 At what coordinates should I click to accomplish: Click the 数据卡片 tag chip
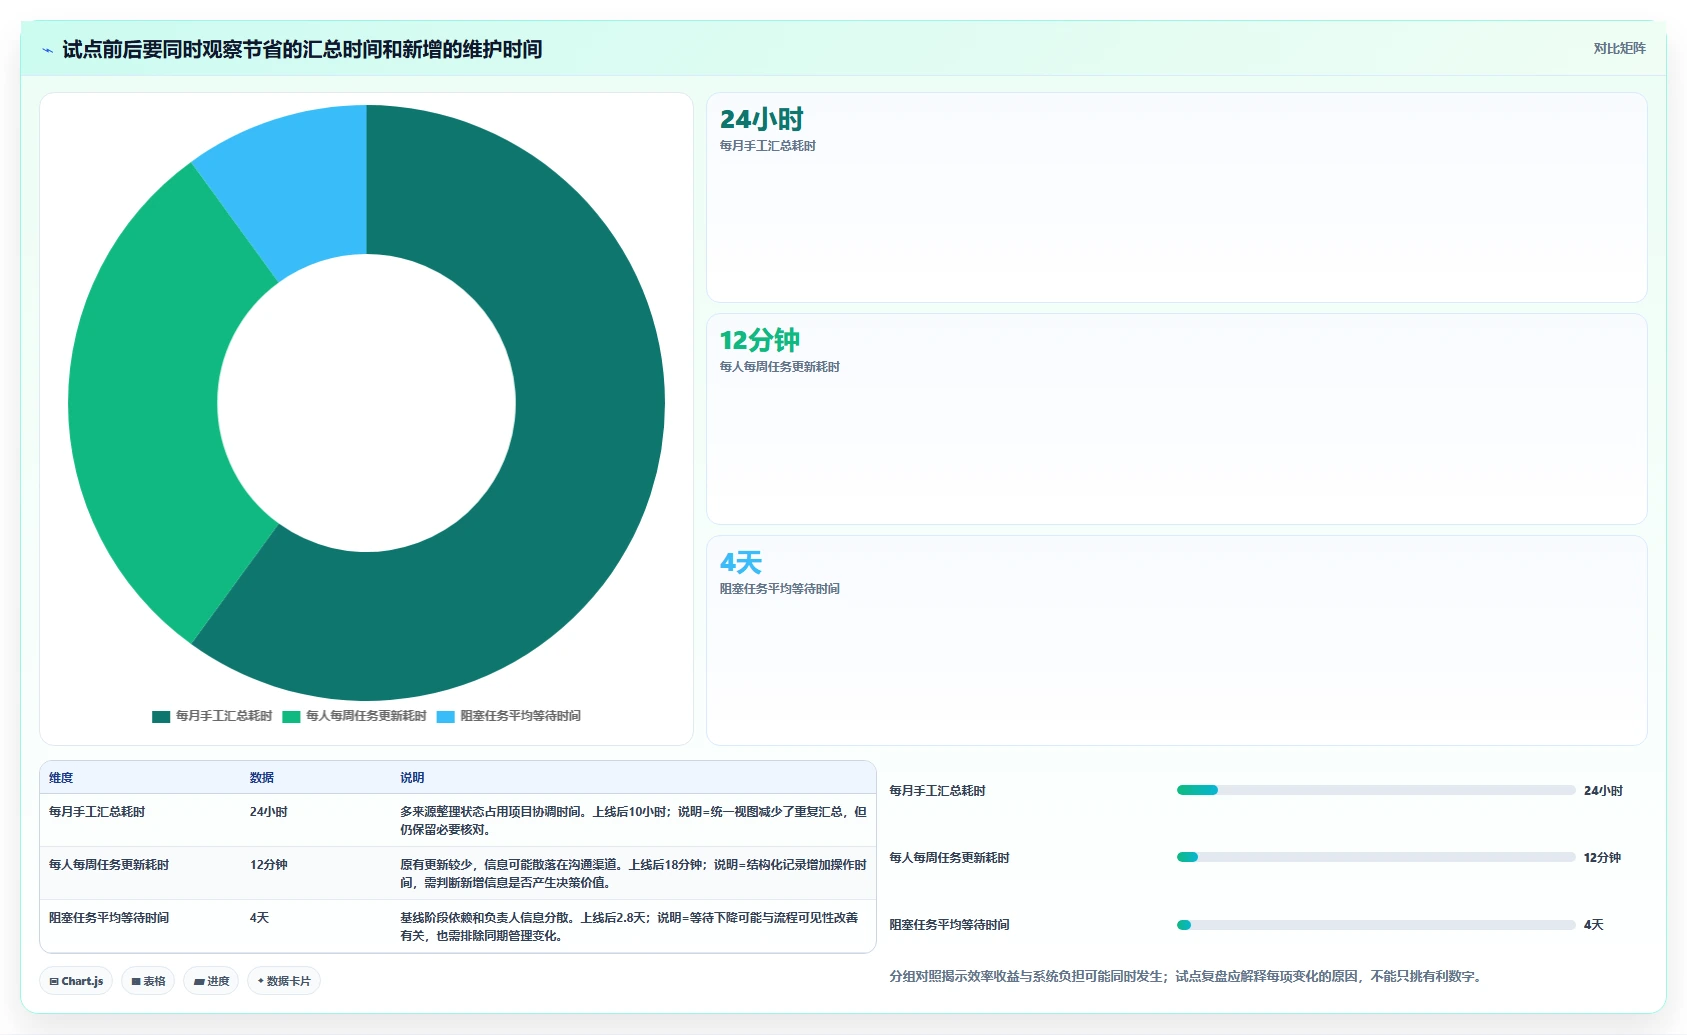(284, 981)
